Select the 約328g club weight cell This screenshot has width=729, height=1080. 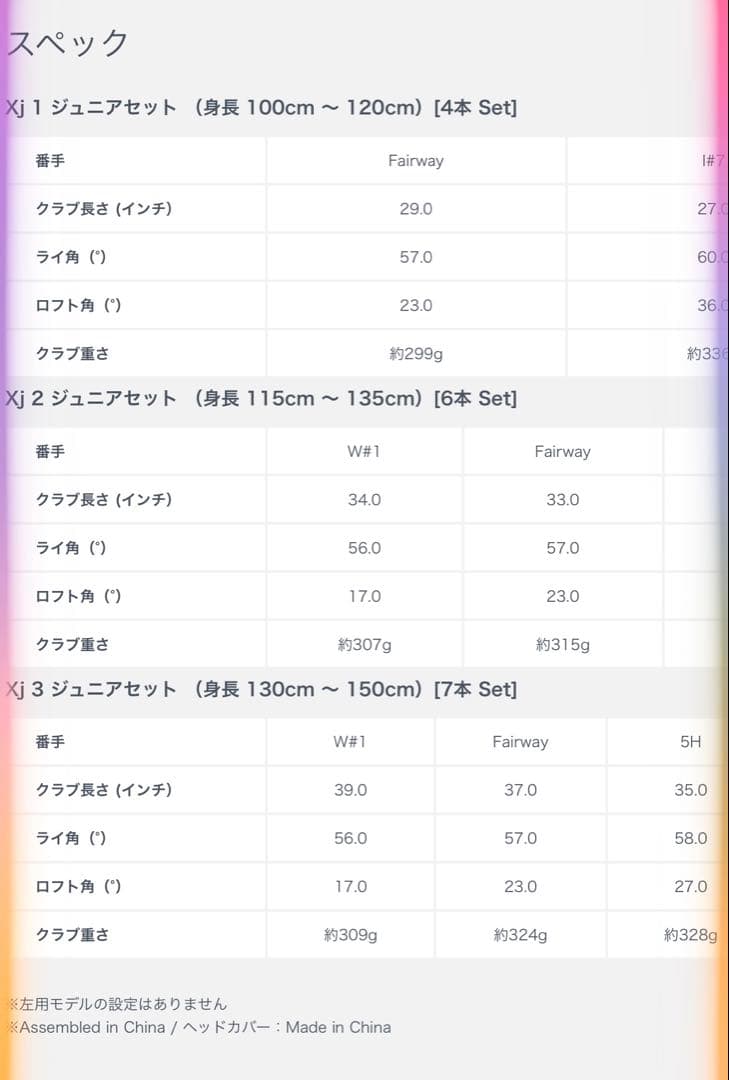click(x=690, y=936)
